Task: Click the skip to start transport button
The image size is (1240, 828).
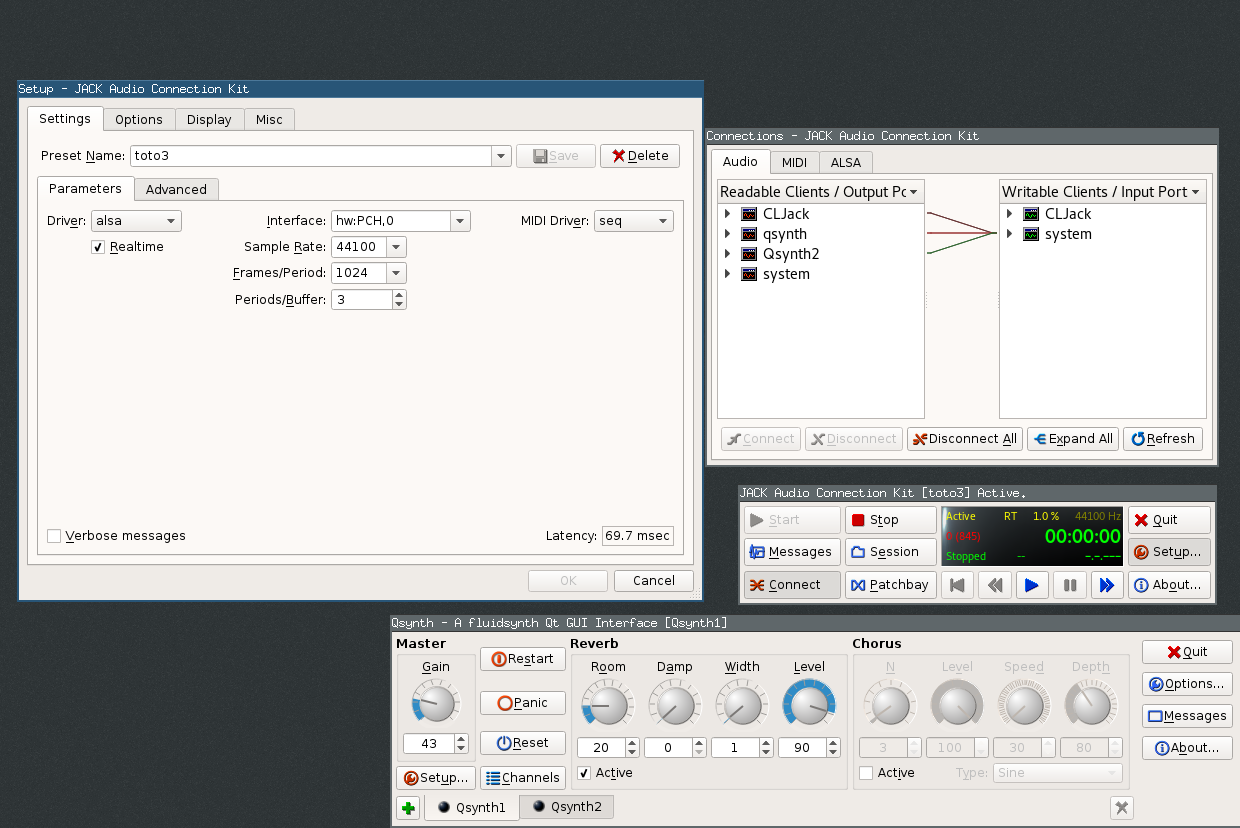Action: pos(958,585)
